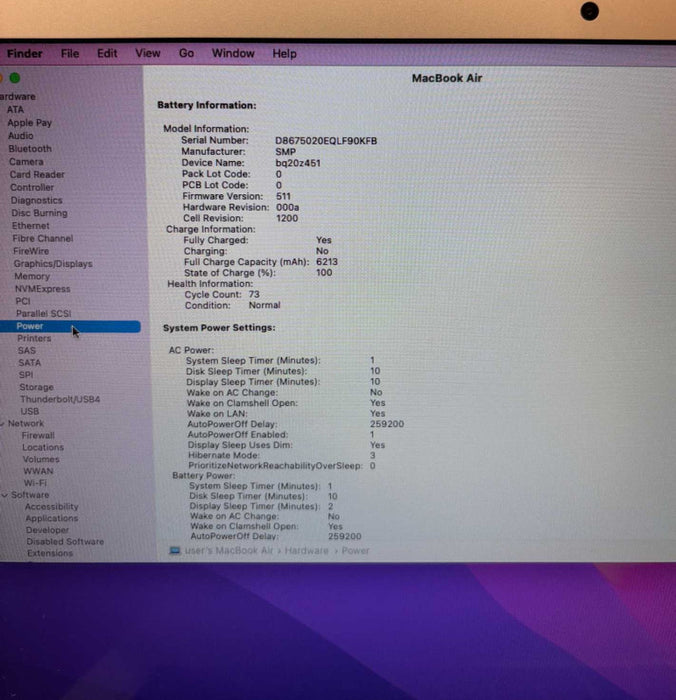Viewport: 676px width, 700px height.
Task: Click the green zoom window button
Action: coord(15,78)
